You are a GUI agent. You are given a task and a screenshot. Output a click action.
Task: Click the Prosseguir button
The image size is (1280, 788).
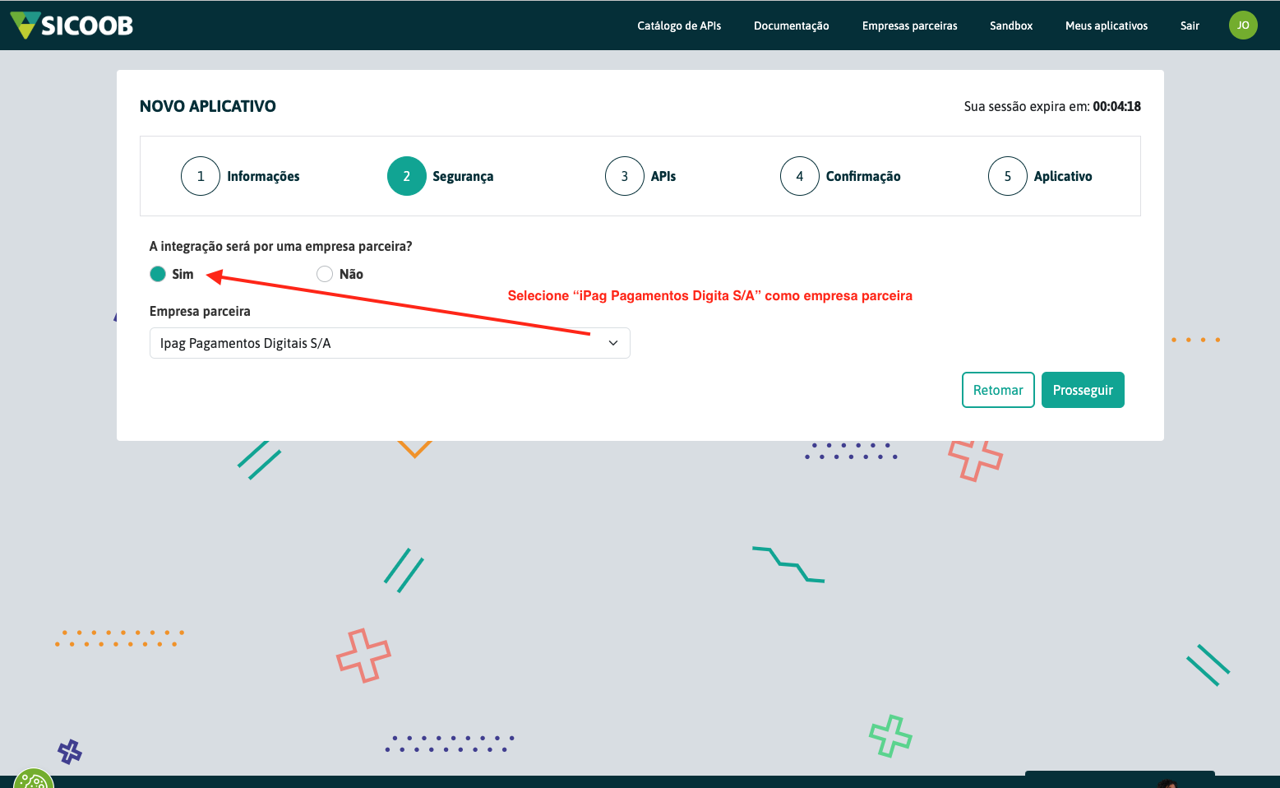[x=1083, y=390]
